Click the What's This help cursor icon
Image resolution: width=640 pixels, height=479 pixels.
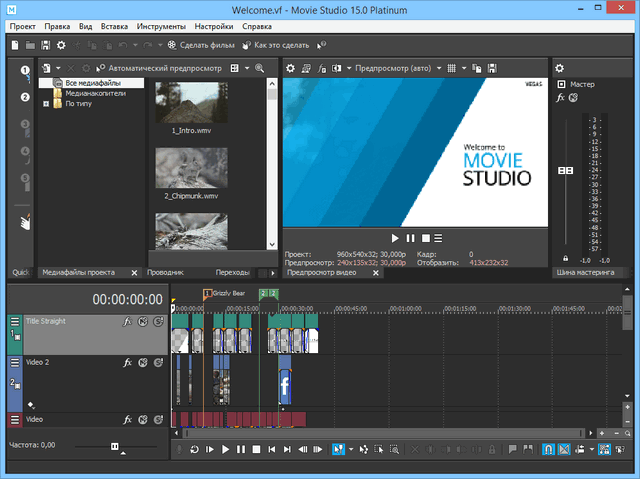coord(321,45)
